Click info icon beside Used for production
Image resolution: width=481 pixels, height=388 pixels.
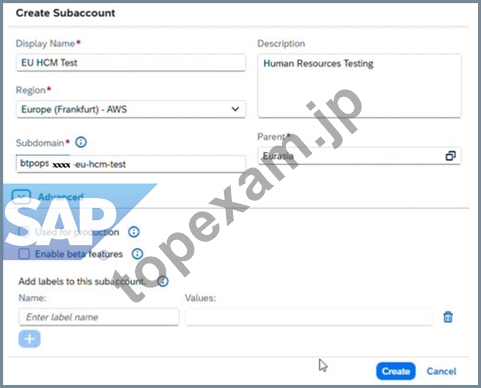pyautogui.click(x=134, y=232)
